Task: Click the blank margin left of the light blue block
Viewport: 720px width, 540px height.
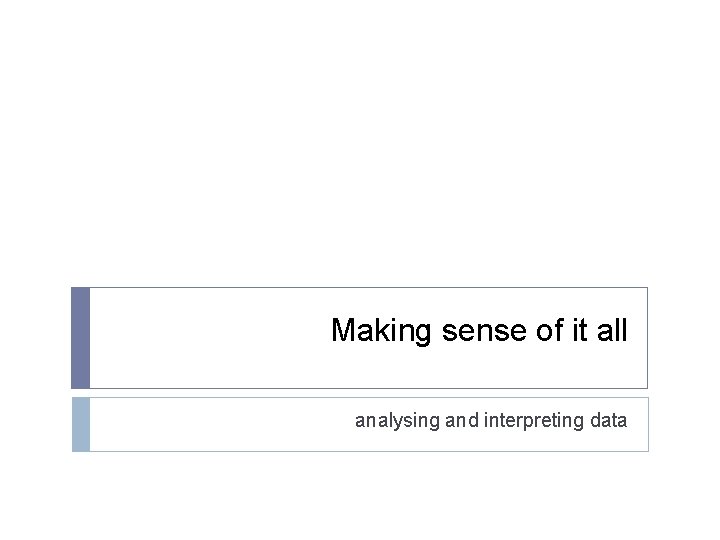Action: coord(35,425)
